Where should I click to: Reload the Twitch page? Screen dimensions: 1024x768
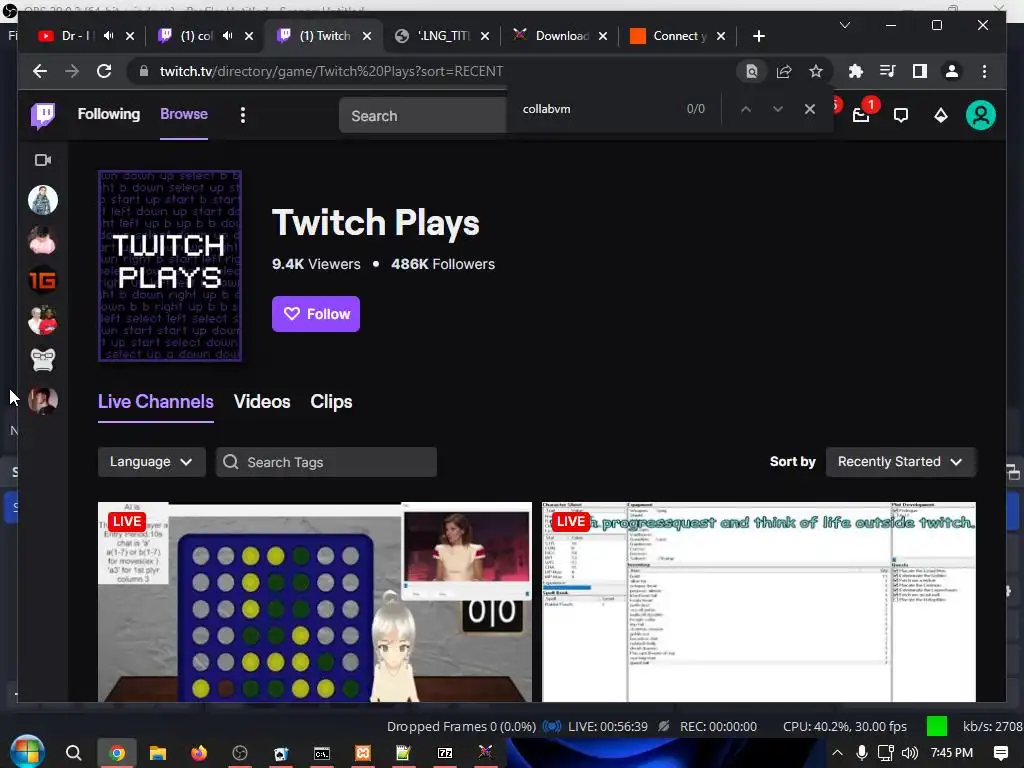pos(104,71)
